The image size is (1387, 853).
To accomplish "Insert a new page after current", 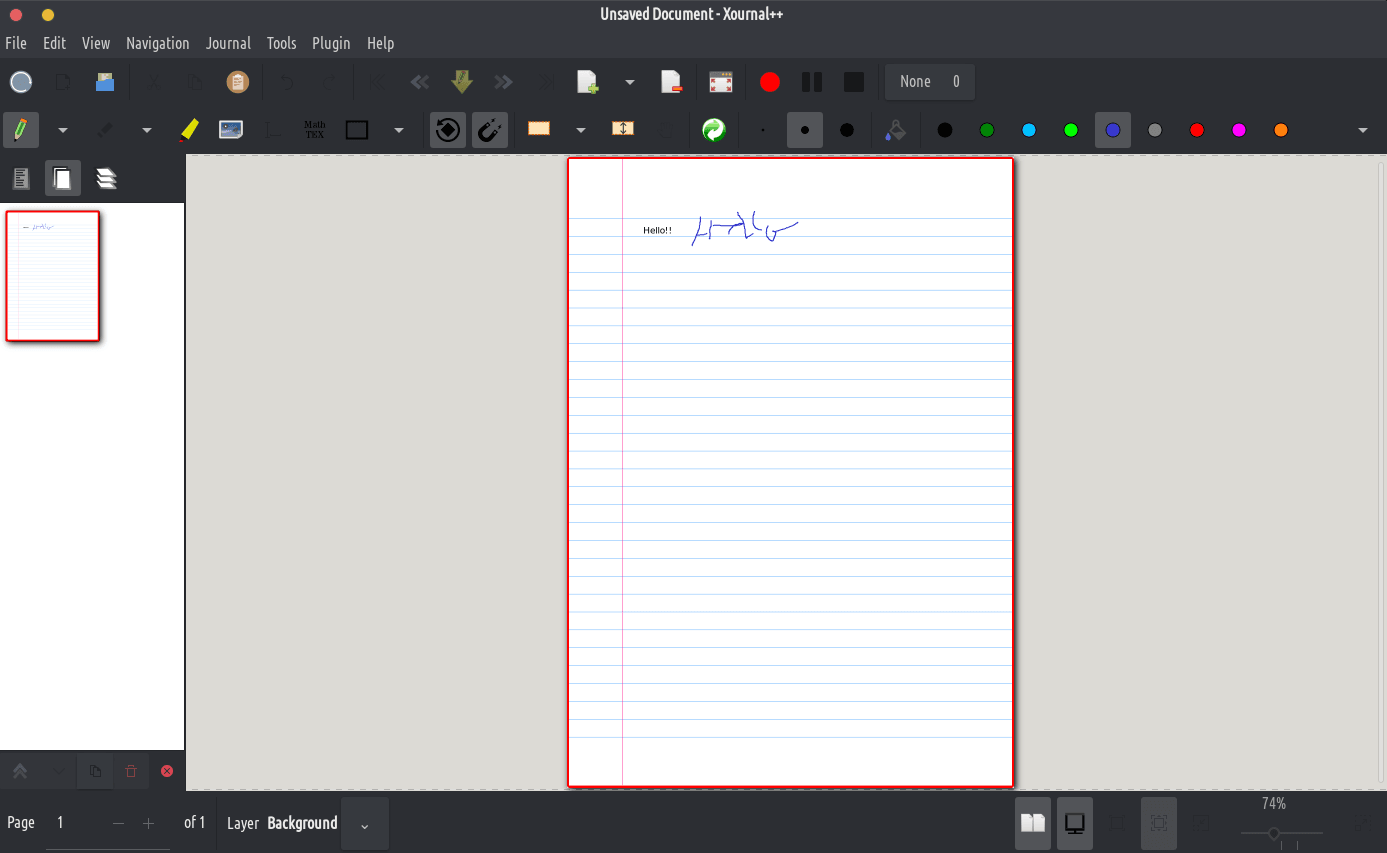I will point(587,82).
